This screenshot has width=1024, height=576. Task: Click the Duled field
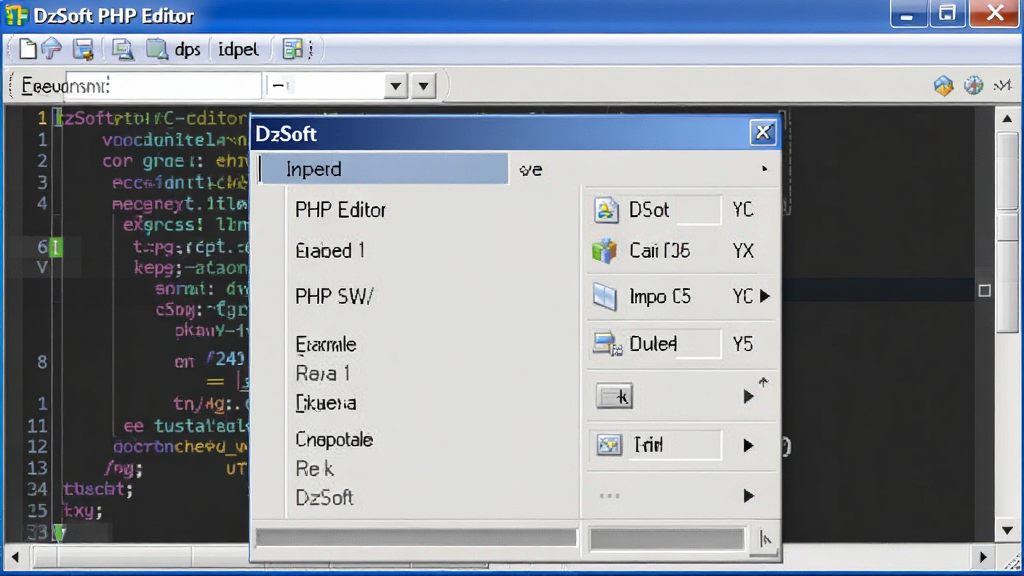coord(673,344)
